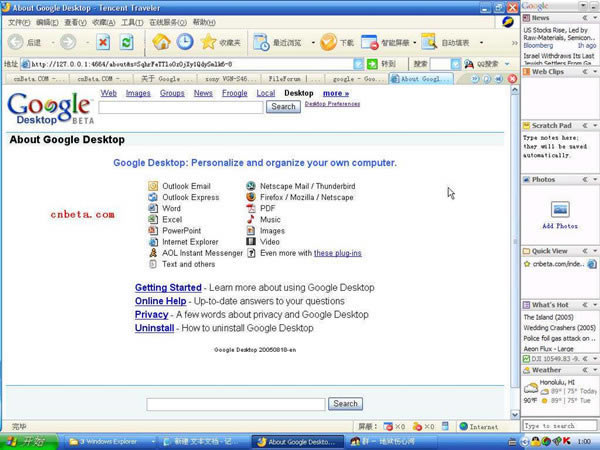Click the sidebar Type to search box
Viewport: 600px width, 450px height.
pos(559,426)
